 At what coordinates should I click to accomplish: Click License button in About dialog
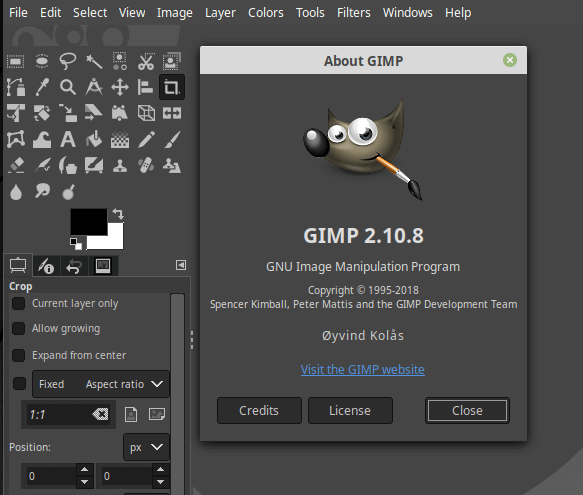350,411
